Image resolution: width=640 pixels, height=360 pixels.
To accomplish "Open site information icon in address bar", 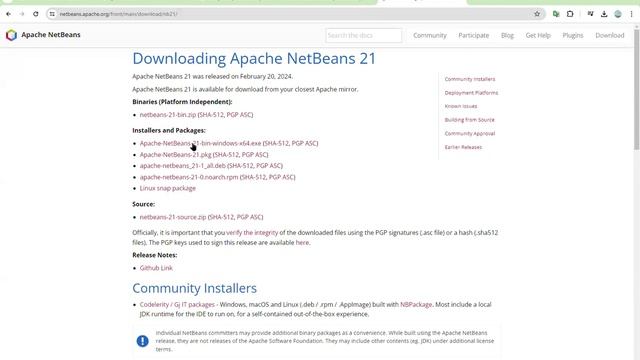I will [x=52, y=14].
